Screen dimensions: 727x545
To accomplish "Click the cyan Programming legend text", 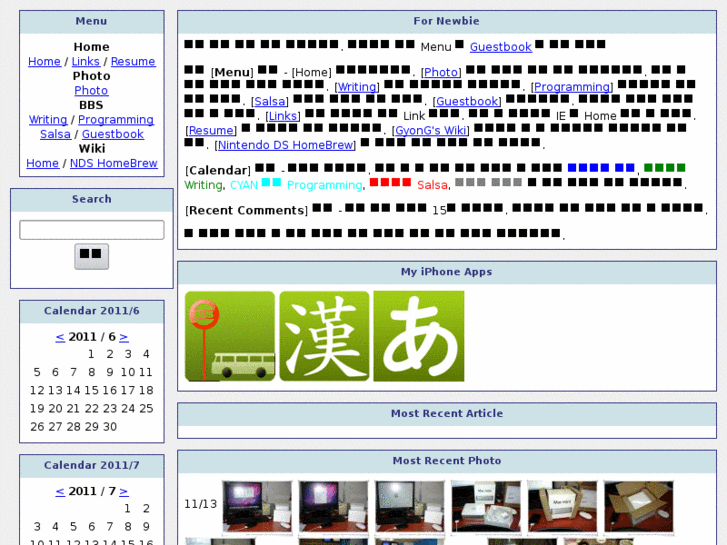I will click(x=325, y=185).
